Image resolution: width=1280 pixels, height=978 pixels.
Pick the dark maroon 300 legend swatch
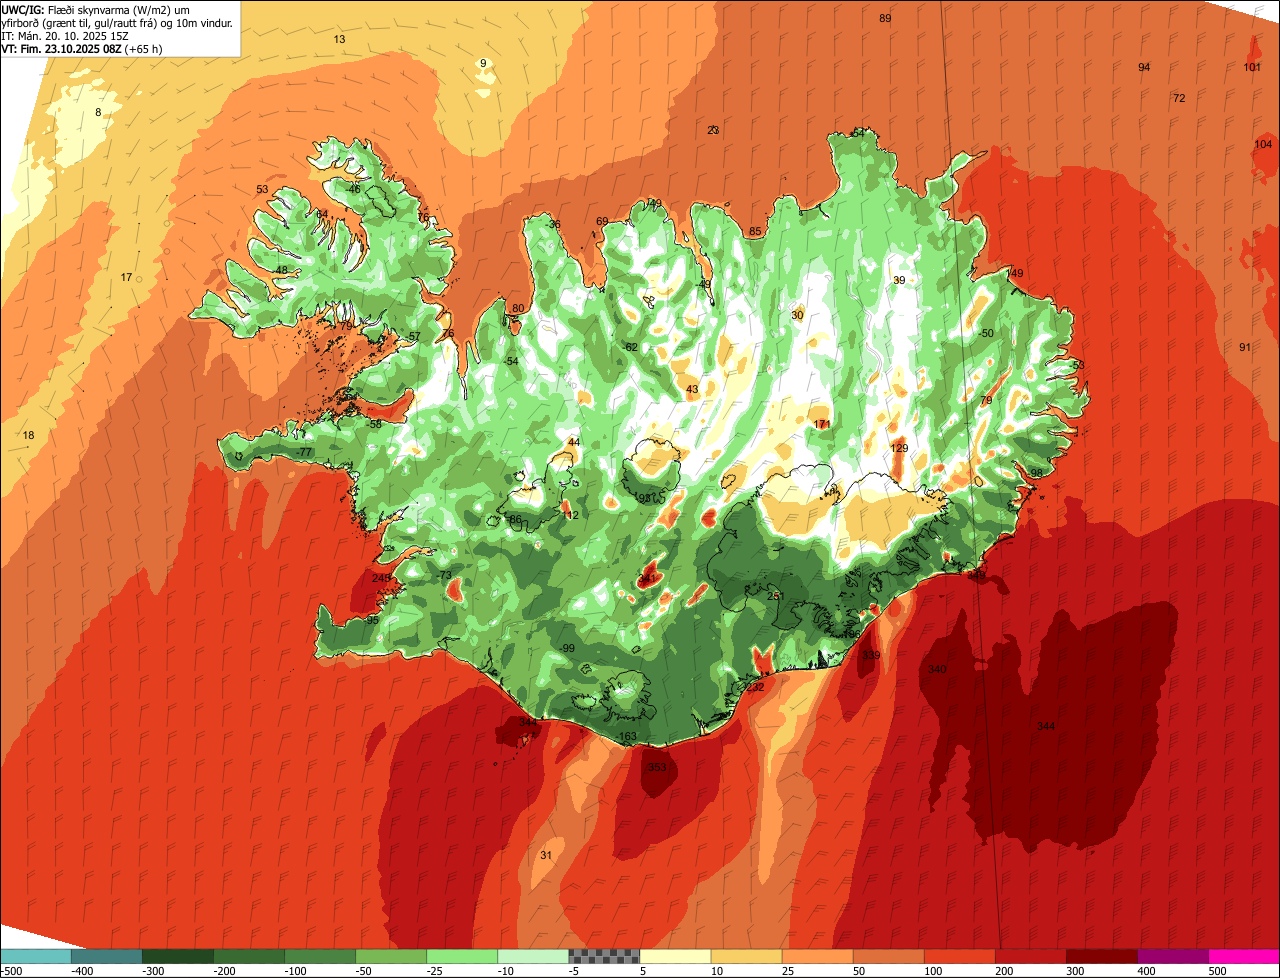point(1101,956)
